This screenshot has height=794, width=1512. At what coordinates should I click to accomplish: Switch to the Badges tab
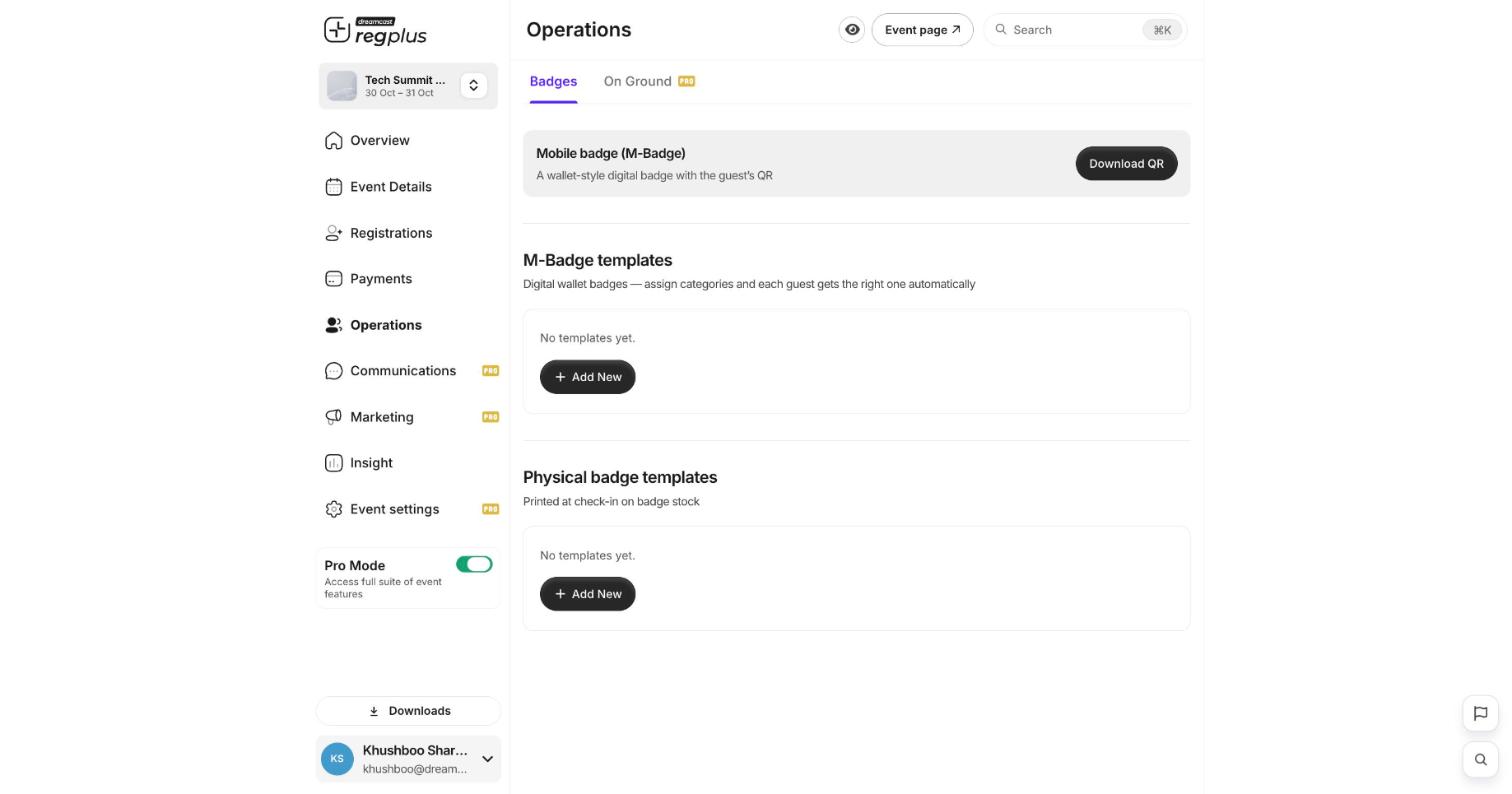553,82
